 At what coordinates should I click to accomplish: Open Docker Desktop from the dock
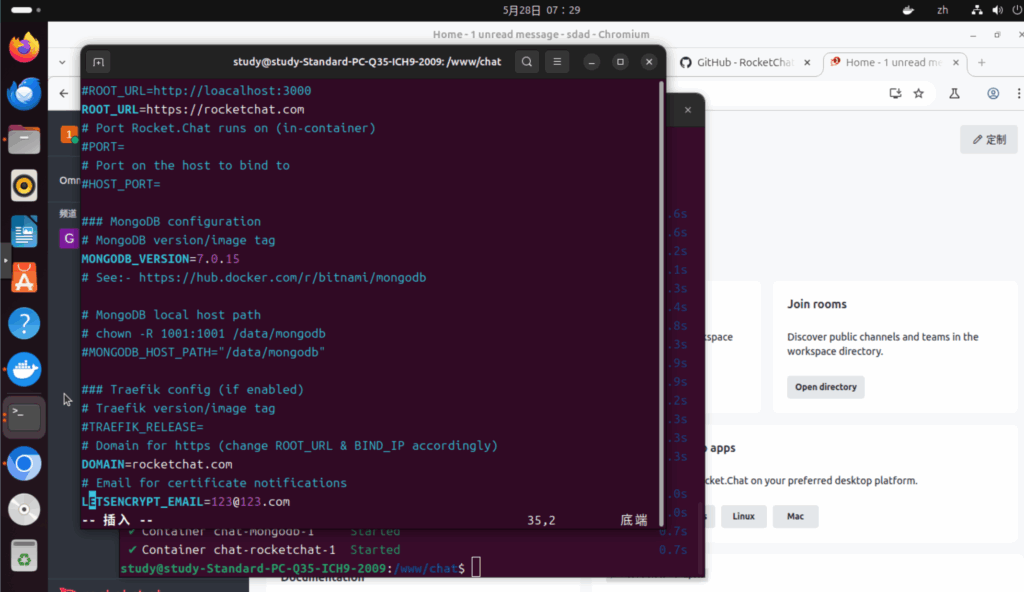[24, 370]
